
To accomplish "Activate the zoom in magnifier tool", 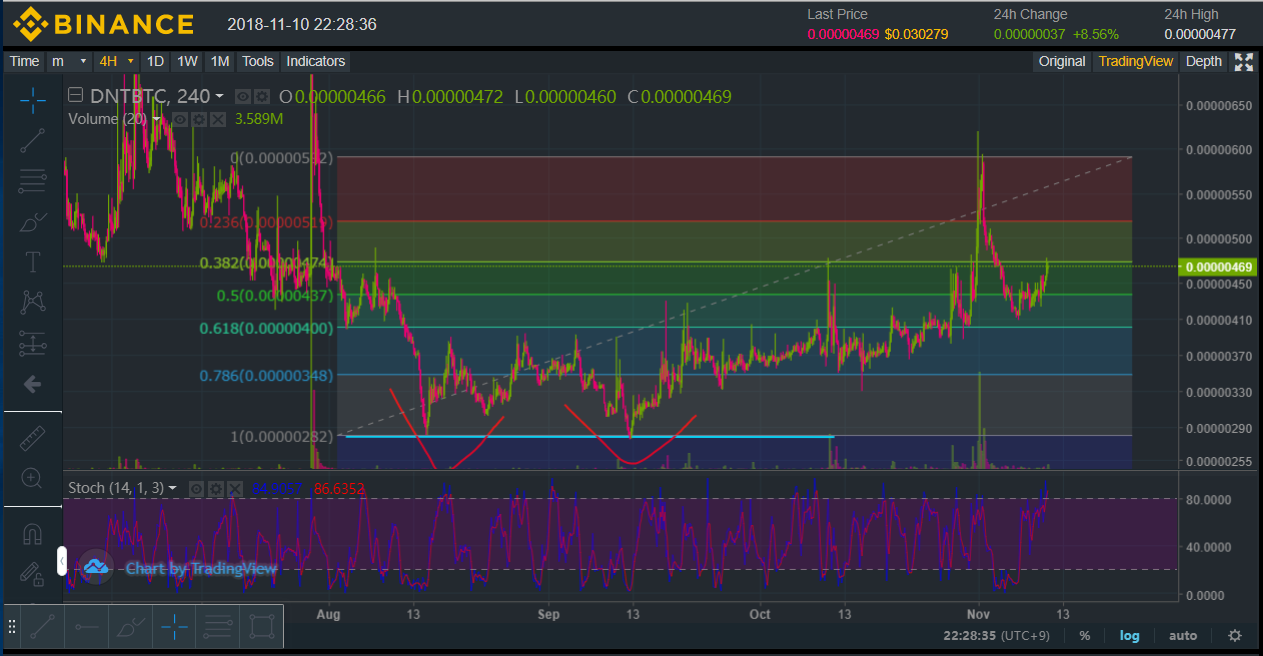I will point(32,478).
